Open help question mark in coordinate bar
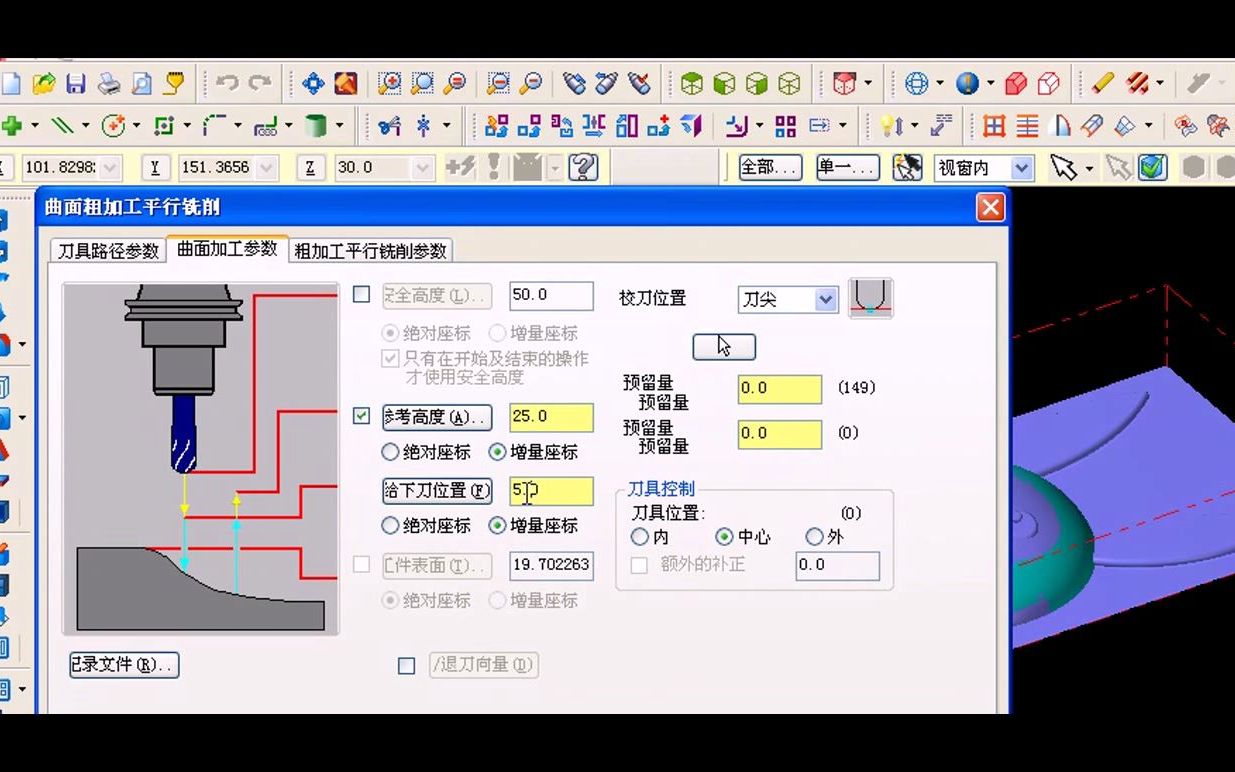Viewport: 1235px width, 772px height. coord(583,167)
